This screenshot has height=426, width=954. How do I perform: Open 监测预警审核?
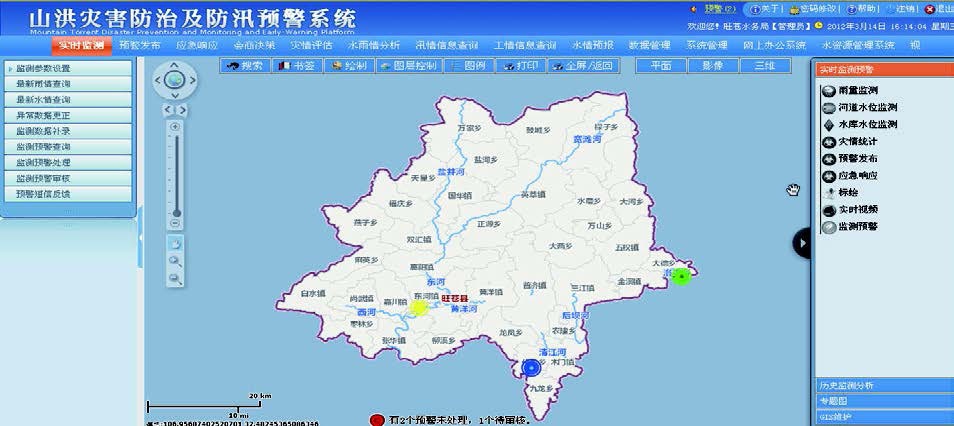(68, 178)
